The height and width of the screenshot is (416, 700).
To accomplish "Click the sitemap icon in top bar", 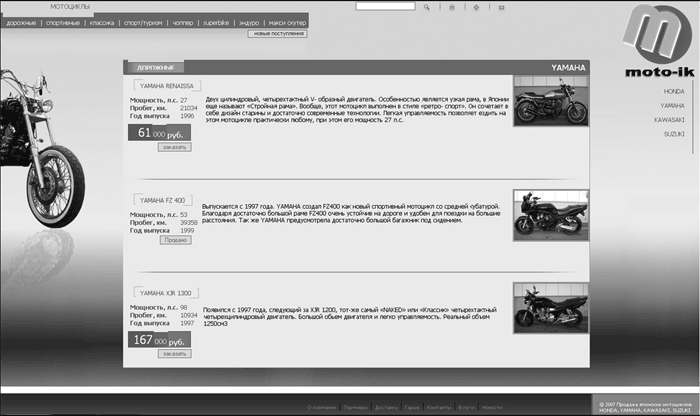I will point(475,6).
